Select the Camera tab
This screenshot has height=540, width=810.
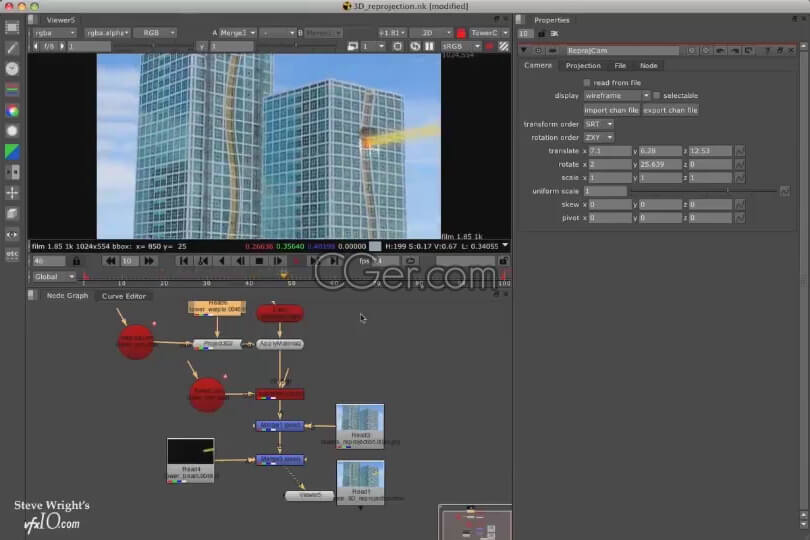pyautogui.click(x=538, y=66)
